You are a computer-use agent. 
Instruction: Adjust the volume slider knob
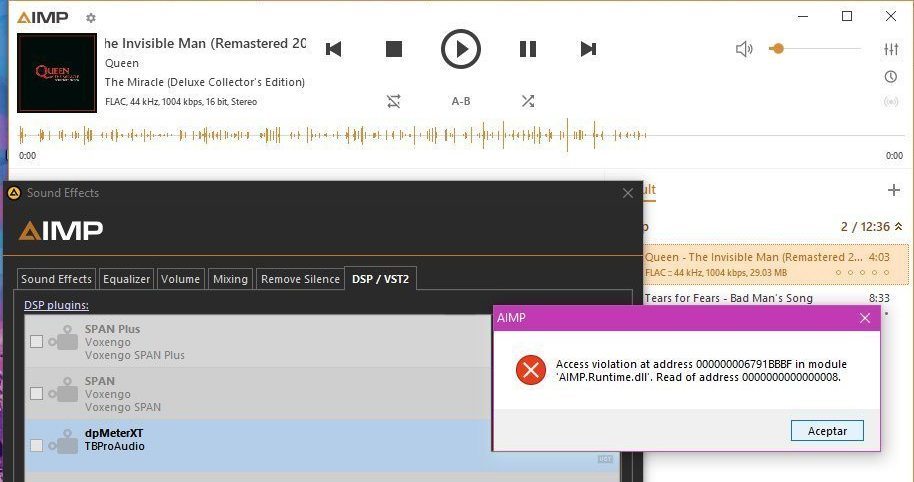778,49
